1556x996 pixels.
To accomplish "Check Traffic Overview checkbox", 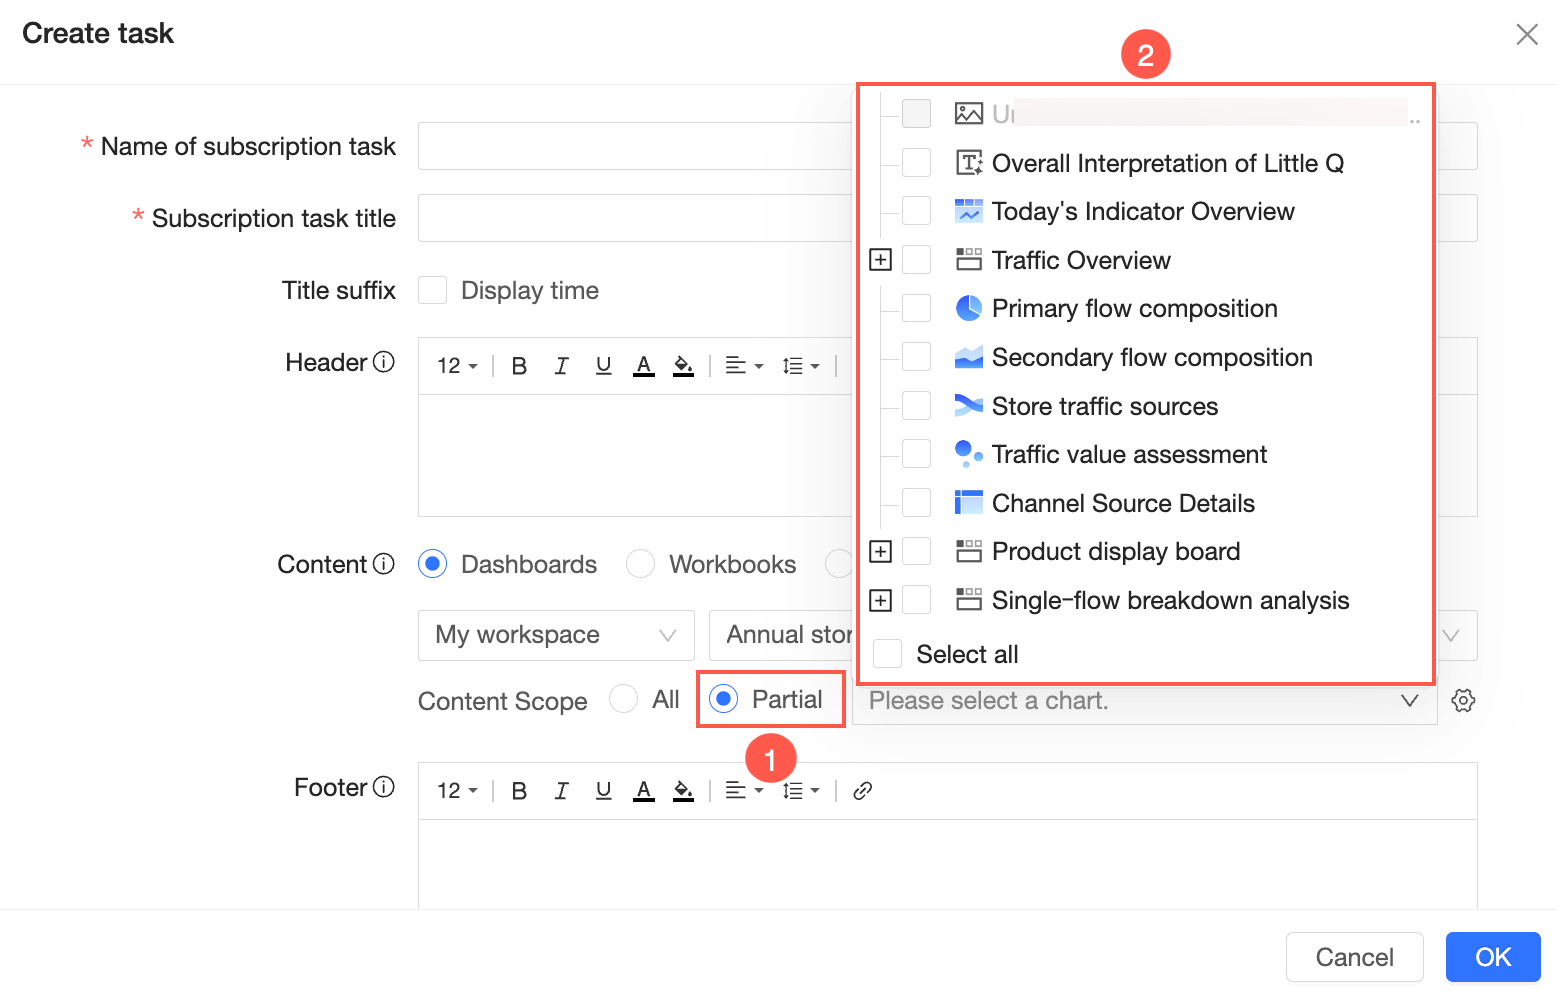I will click(916, 259).
